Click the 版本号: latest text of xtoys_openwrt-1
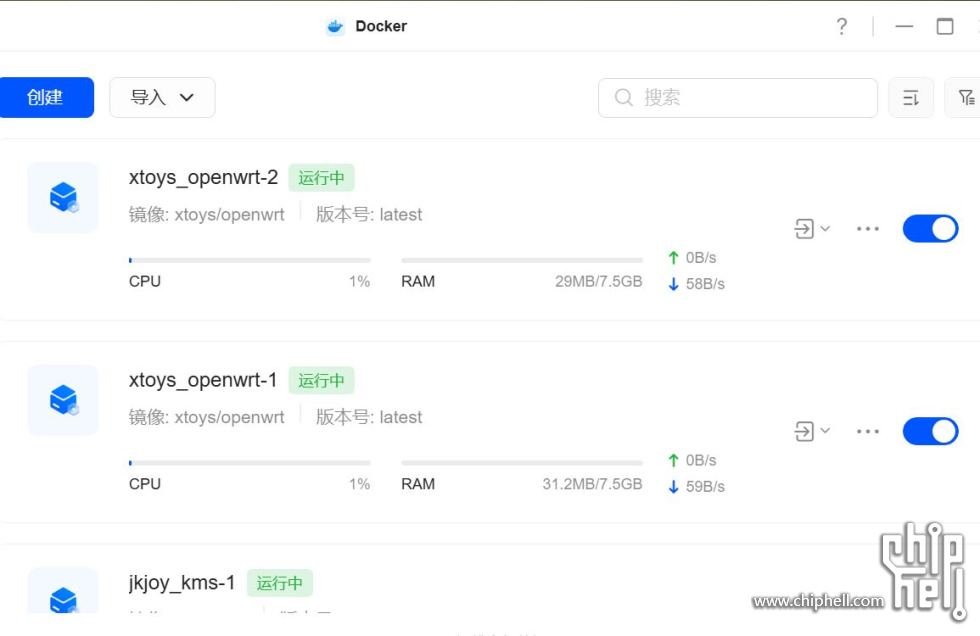Screen dimensions: 980x636 click(x=369, y=417)
